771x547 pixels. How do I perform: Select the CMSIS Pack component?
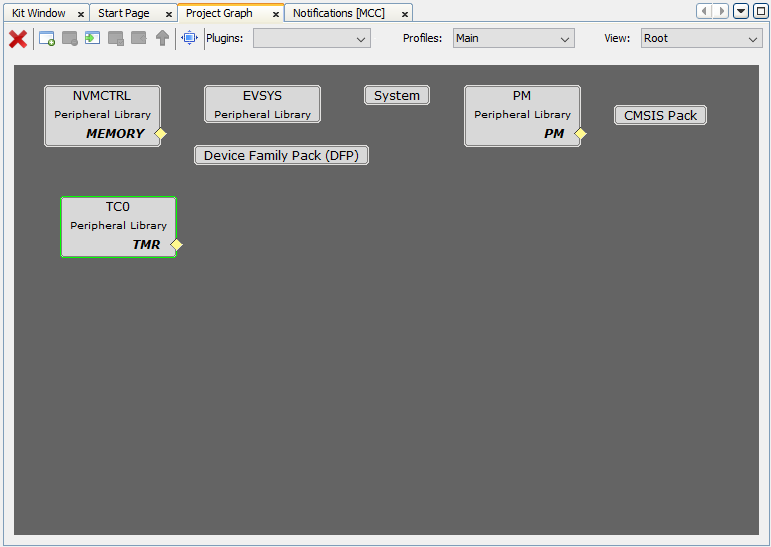pos(660,115)
